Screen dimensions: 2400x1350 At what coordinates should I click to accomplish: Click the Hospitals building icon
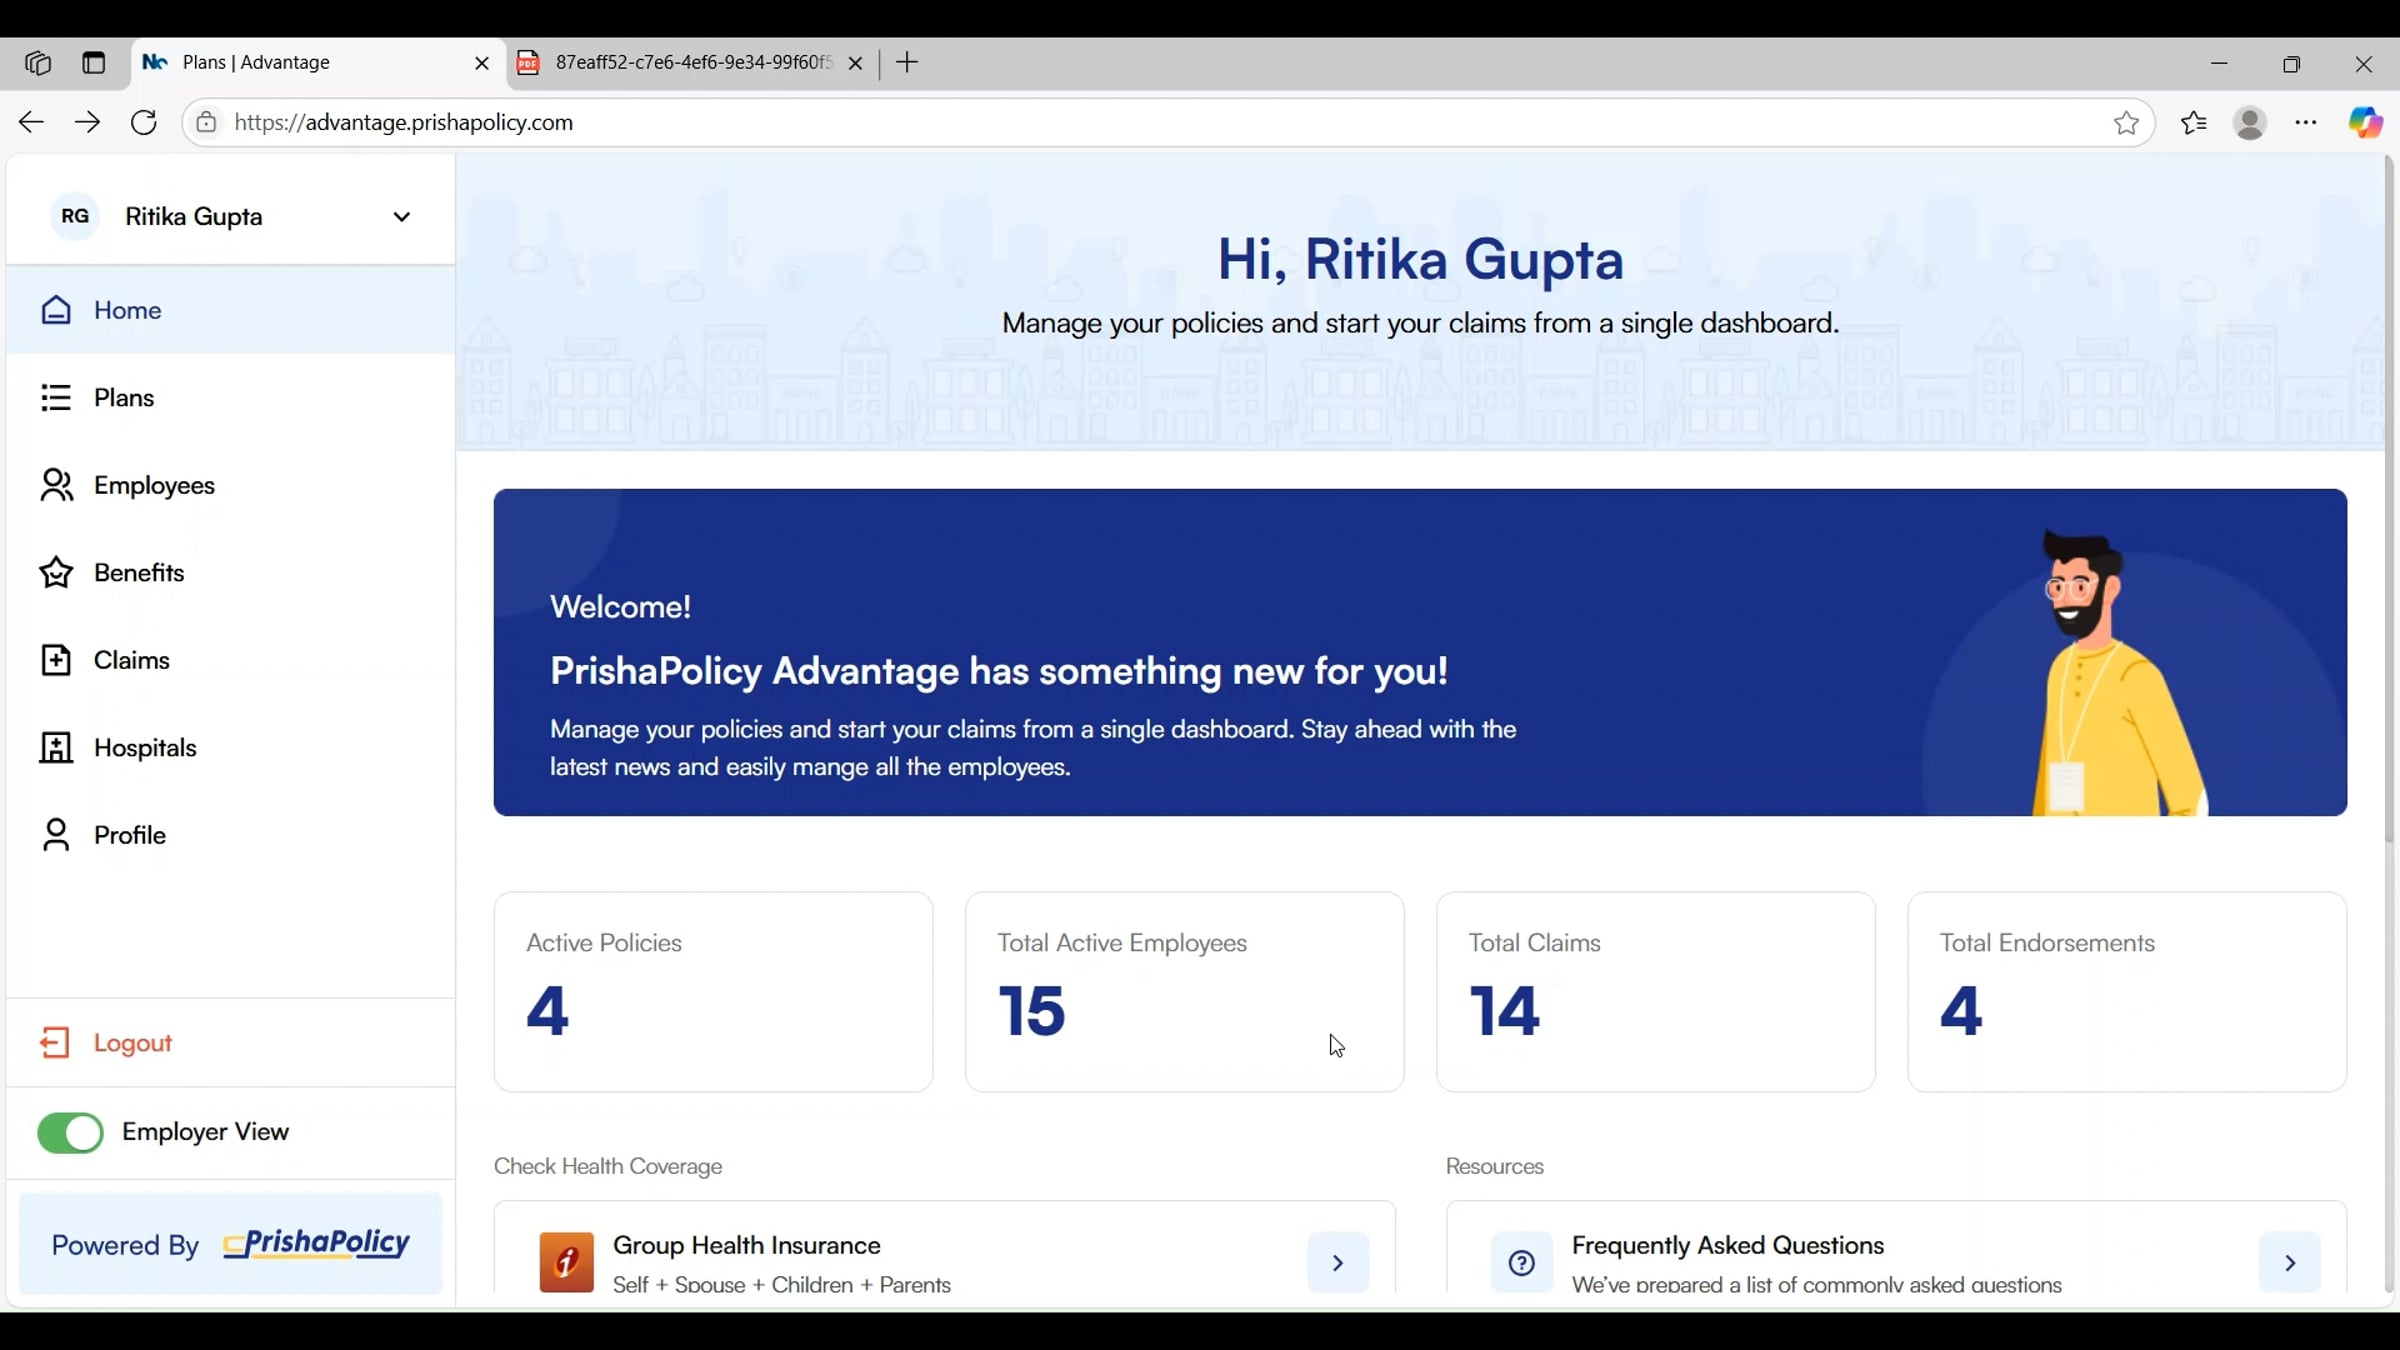point(56,747)
